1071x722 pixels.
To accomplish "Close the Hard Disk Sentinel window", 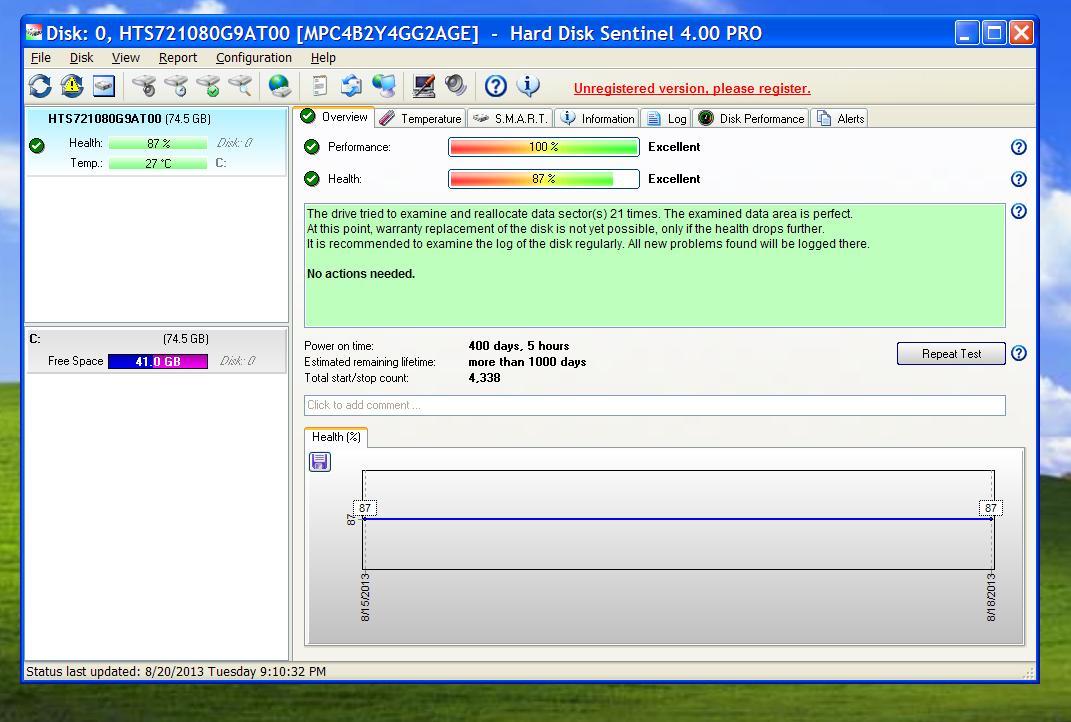I will (1022, 32).
